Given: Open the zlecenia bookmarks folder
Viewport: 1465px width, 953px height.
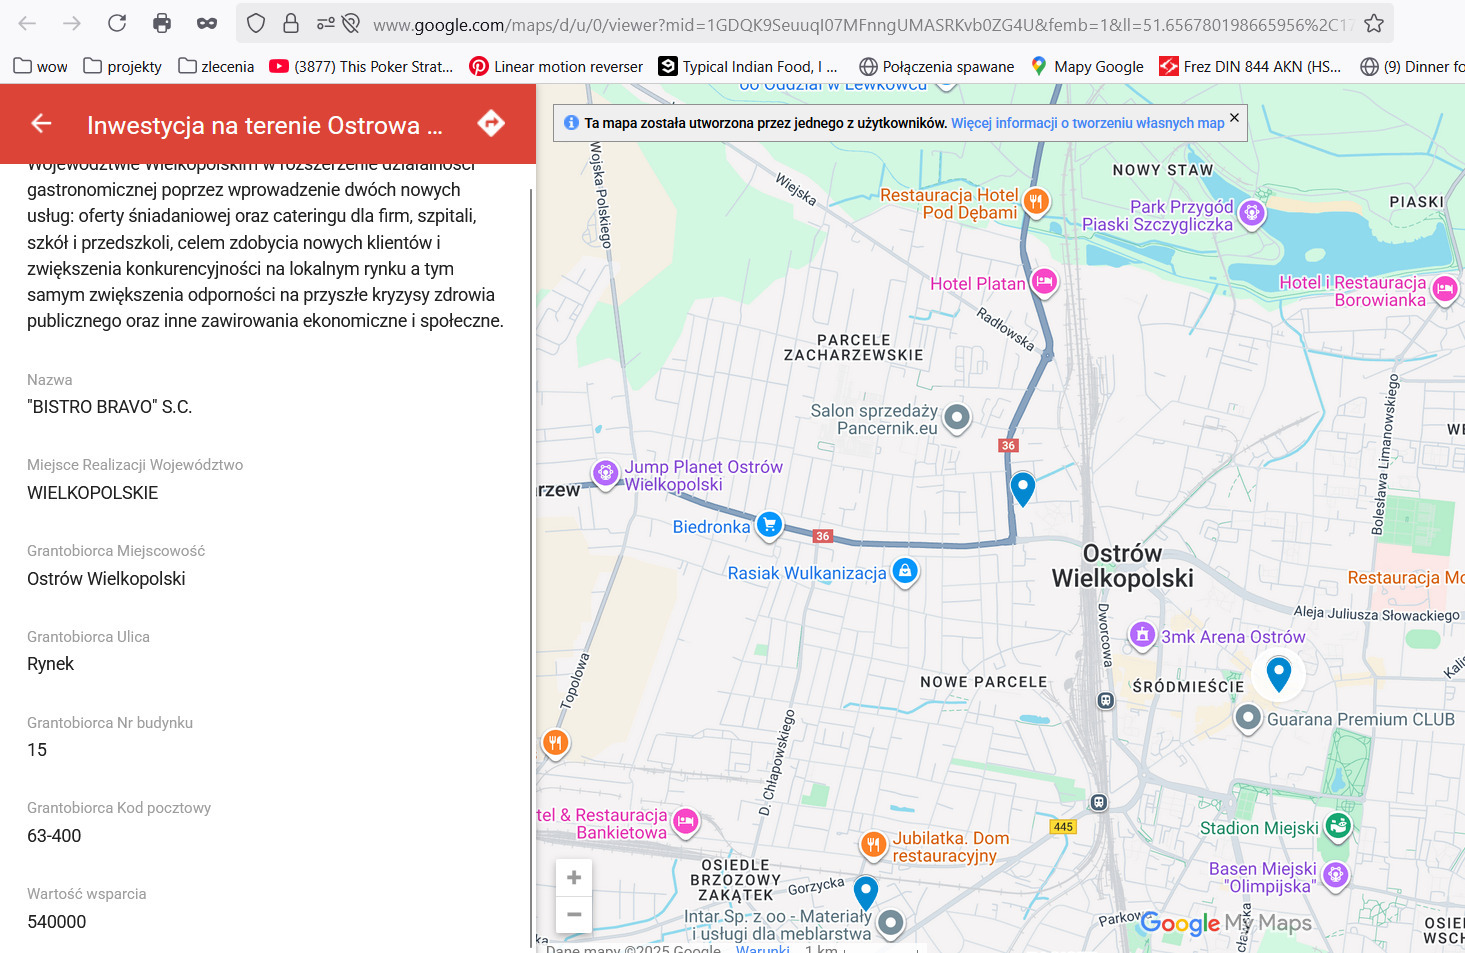Looking at the screenshot, I should tap(216, 66).
